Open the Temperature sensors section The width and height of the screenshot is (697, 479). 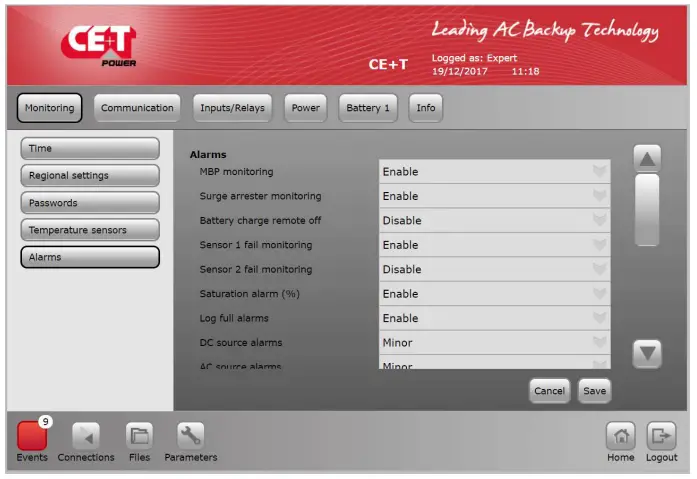90,230
